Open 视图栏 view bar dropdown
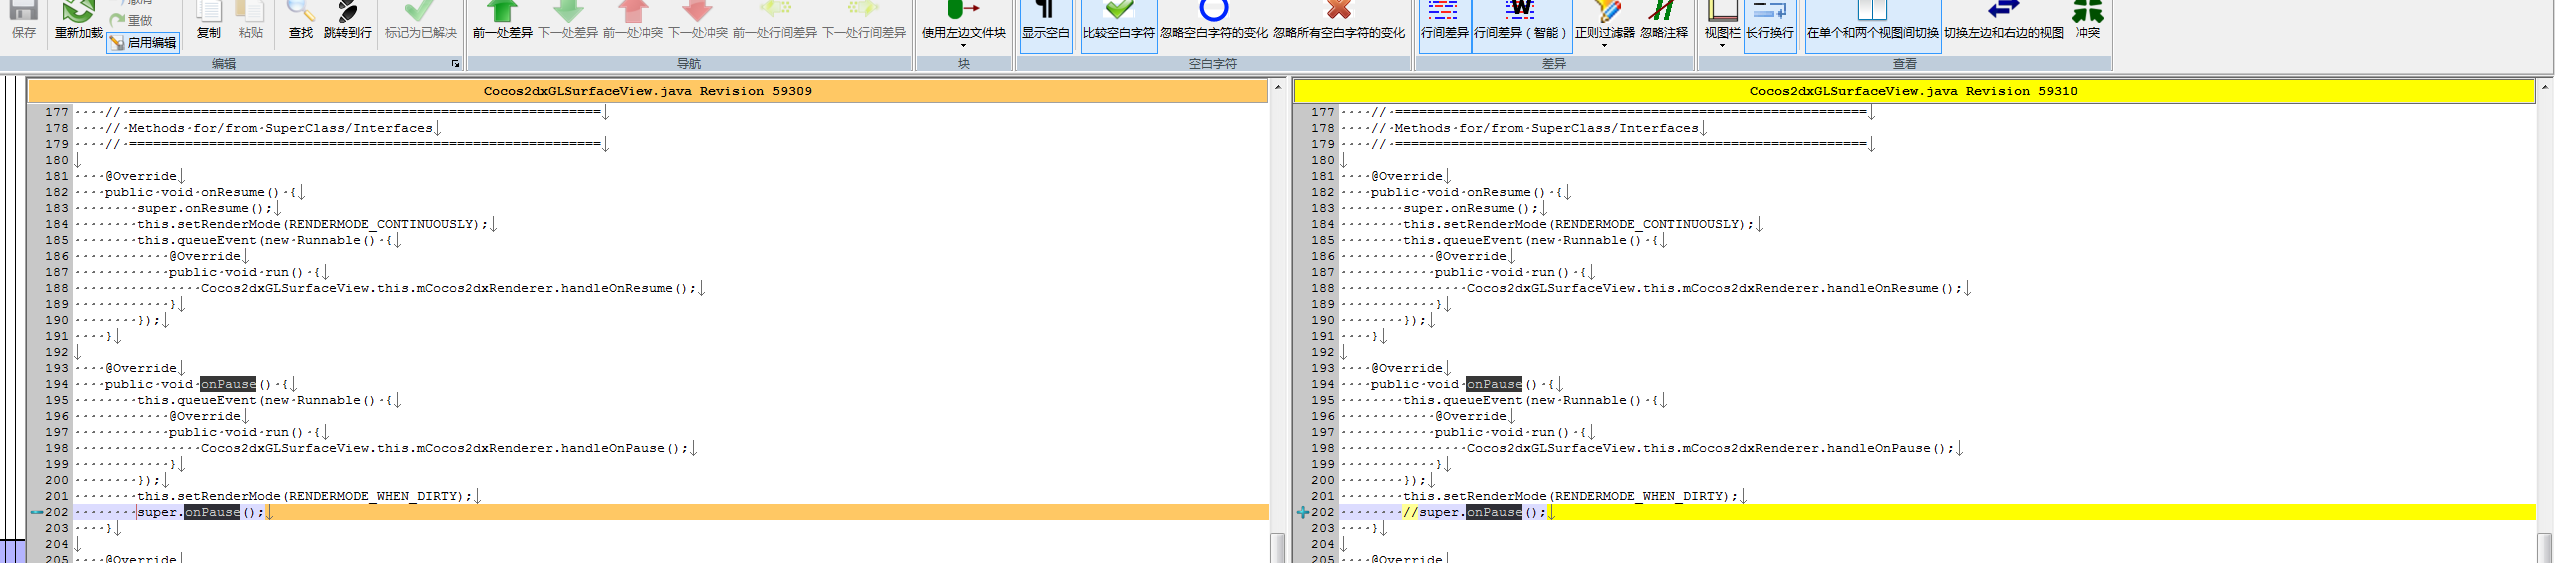Viewport: 2555px width, 563px height. 1722,24
